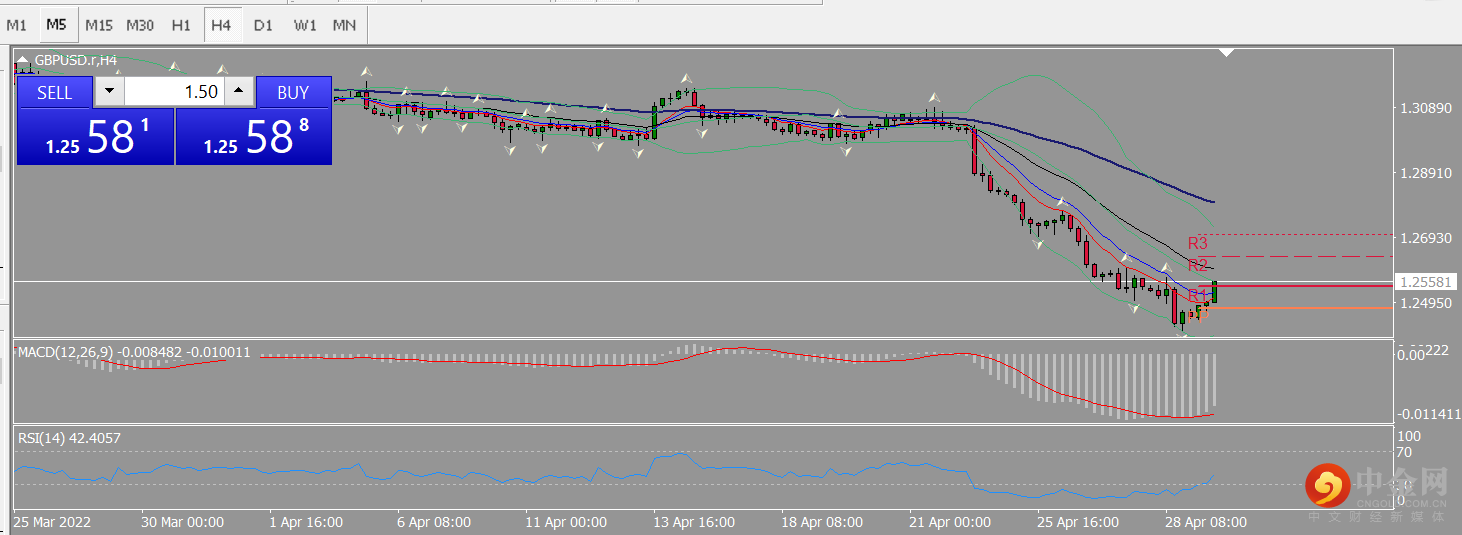The height and width of the screenshot is (535, 1462).
Task: Click the fractal arrow above 13 Apr peak
Action: pyautogui.click(x=686, y=78)
